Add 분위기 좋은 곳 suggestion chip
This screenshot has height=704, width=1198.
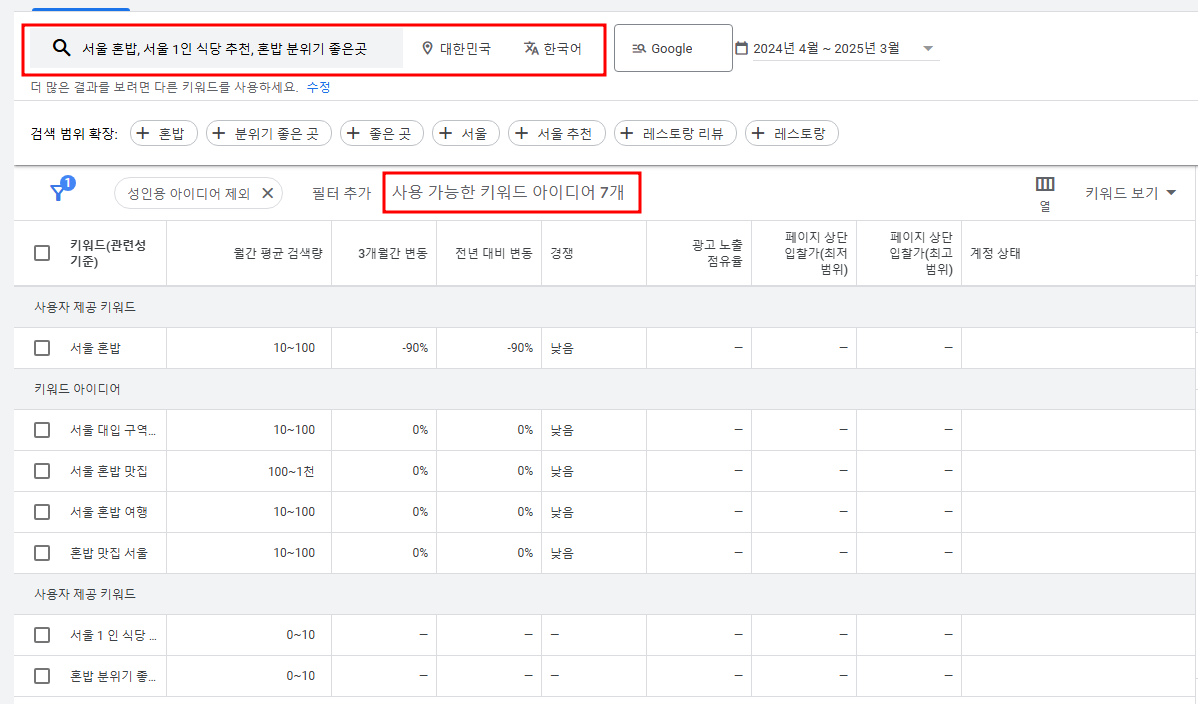pyautogui.click(x=268, y=133)
